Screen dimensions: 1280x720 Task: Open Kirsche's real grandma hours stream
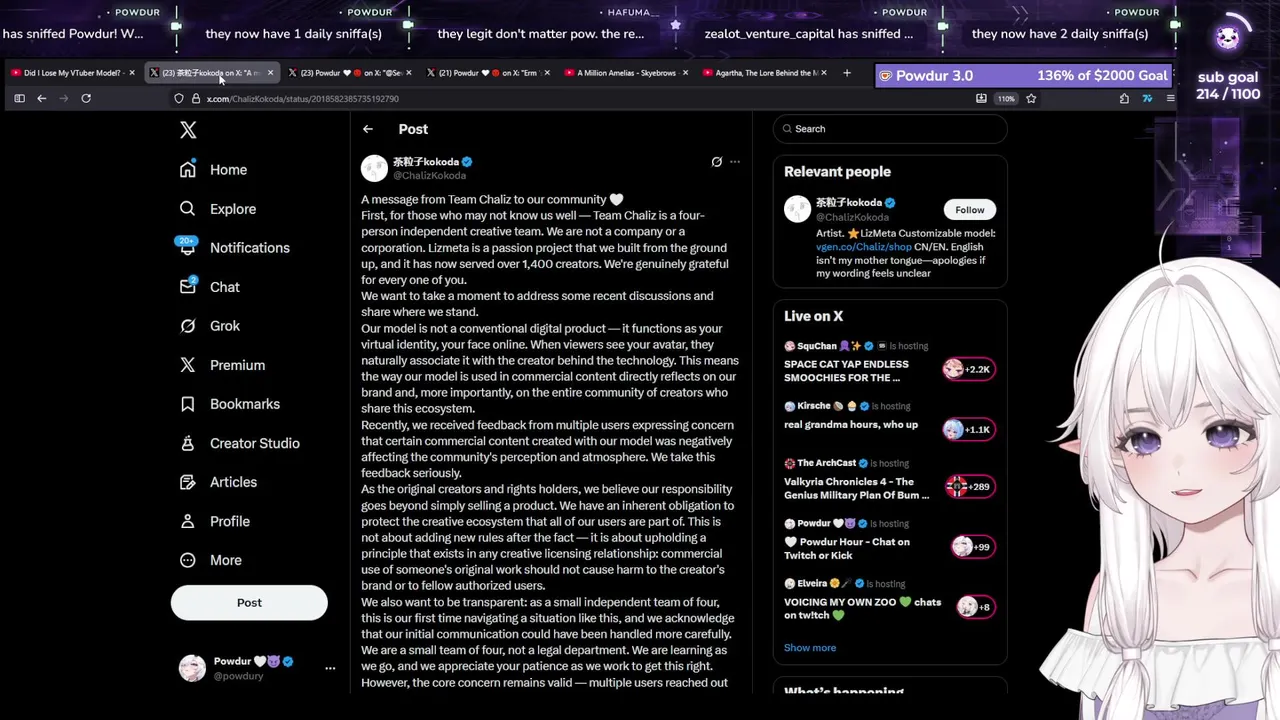(x=851, y=425)
